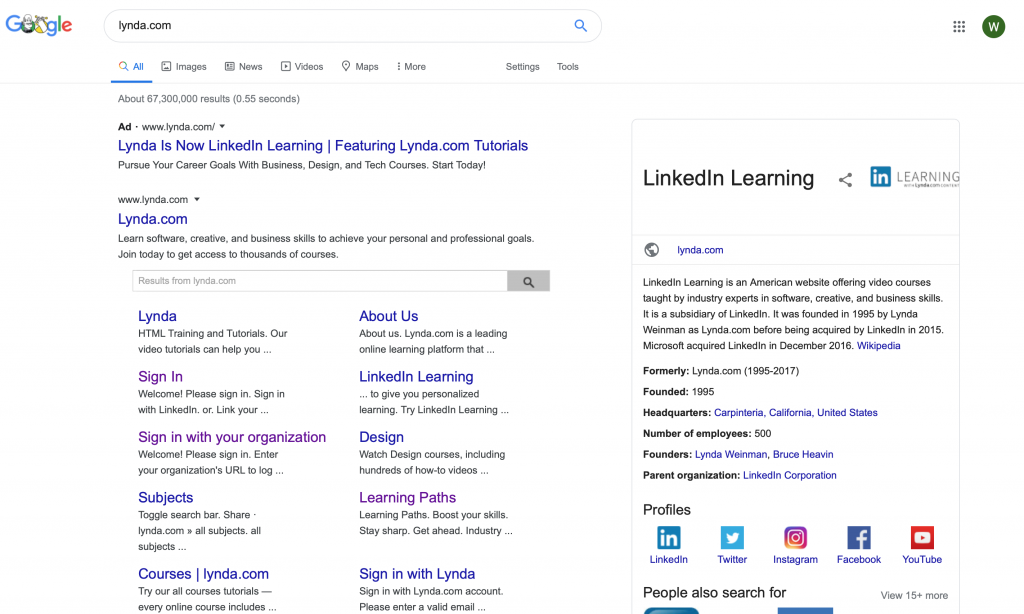The width and height of the screenshot is (1024, 614).
Task: Click the blue search magnifier icon
Action: 580,25
